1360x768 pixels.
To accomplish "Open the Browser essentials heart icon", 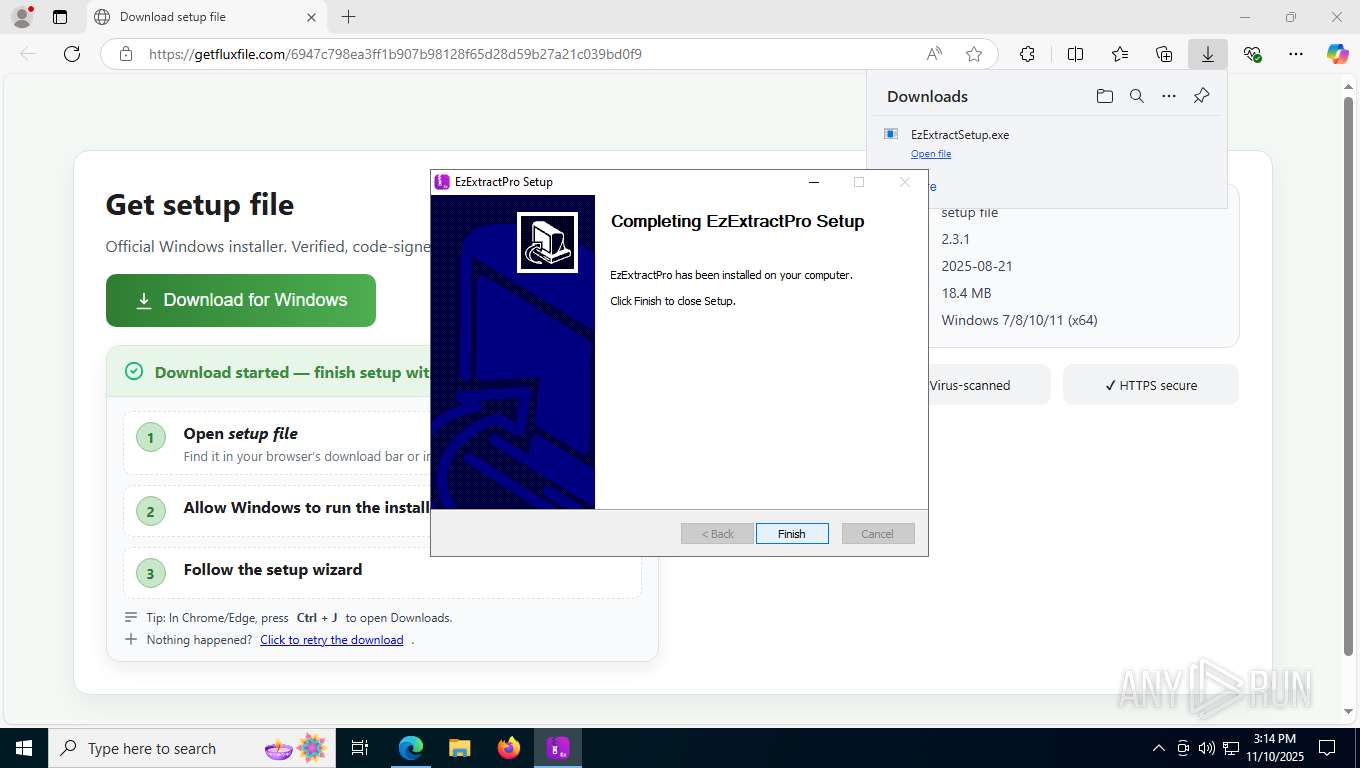I will coord(1252,54).
